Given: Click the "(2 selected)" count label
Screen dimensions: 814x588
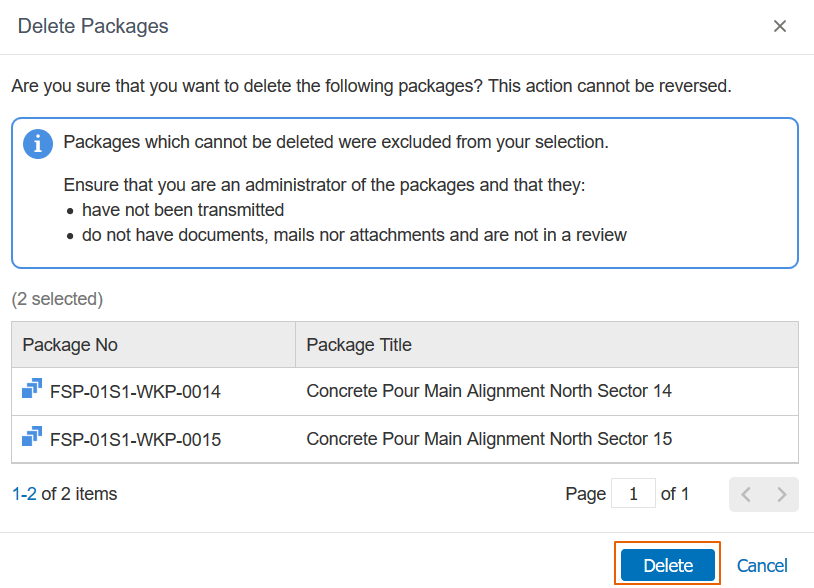Looking at the screenshot, I should (57, 298).
